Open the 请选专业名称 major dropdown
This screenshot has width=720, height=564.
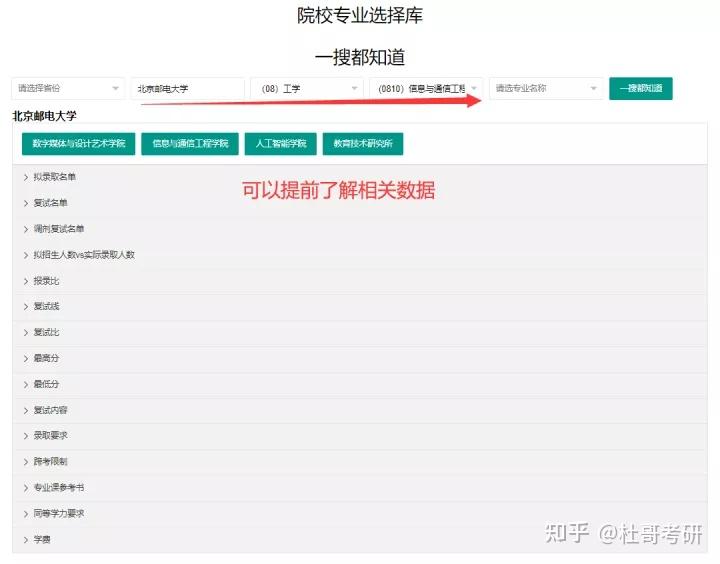546,88
